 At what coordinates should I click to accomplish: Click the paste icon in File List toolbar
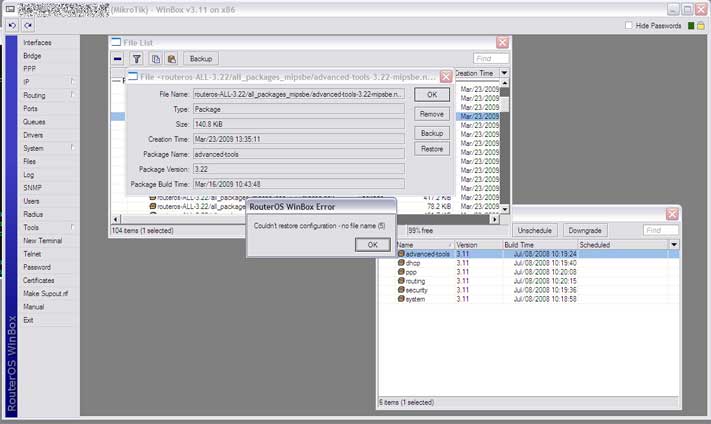click(x=172, y=59)
